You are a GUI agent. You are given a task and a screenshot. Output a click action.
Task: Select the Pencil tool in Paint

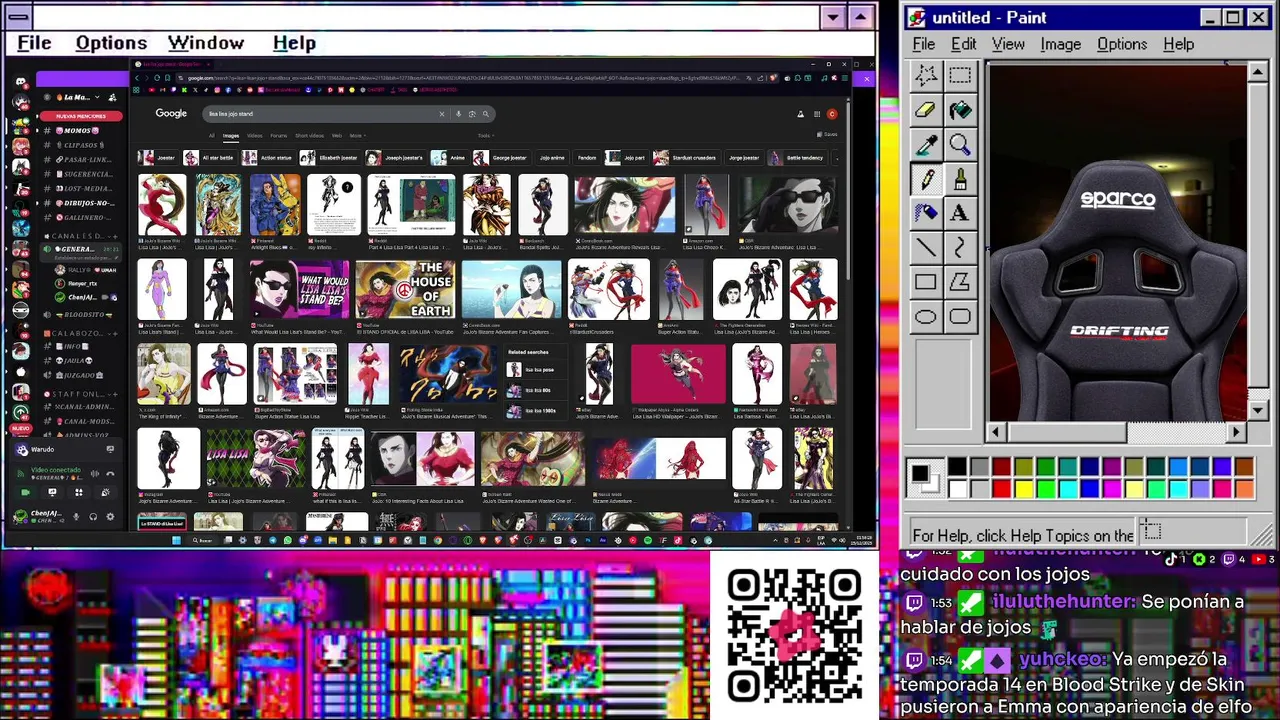point(926,179)
